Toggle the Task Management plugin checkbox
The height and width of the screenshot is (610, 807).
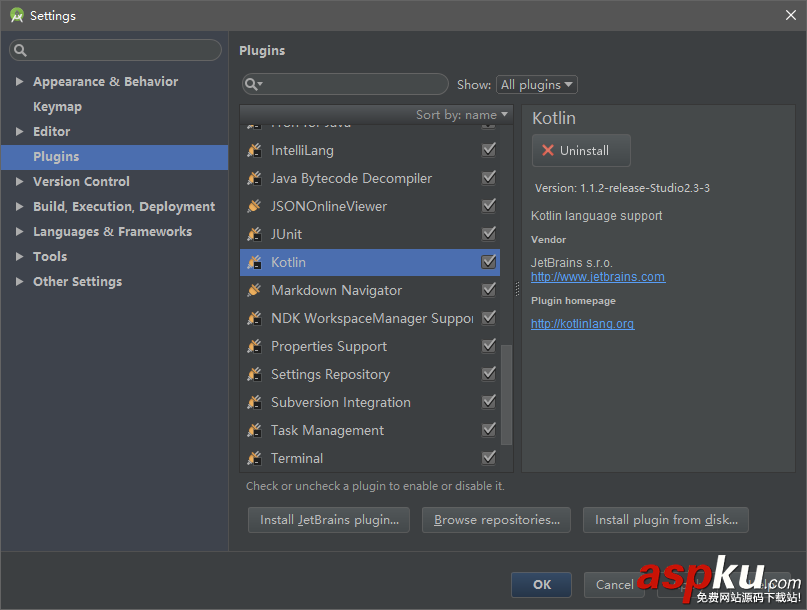click(489, 430)
